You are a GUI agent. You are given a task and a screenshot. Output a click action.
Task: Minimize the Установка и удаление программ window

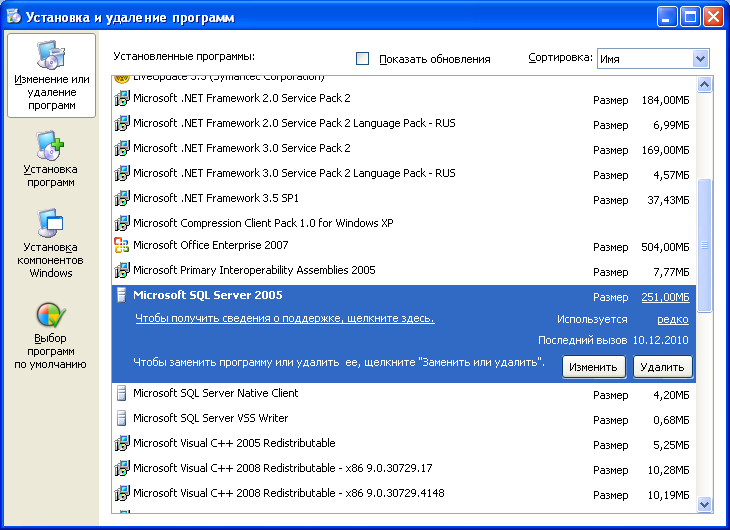coord(667,17)
